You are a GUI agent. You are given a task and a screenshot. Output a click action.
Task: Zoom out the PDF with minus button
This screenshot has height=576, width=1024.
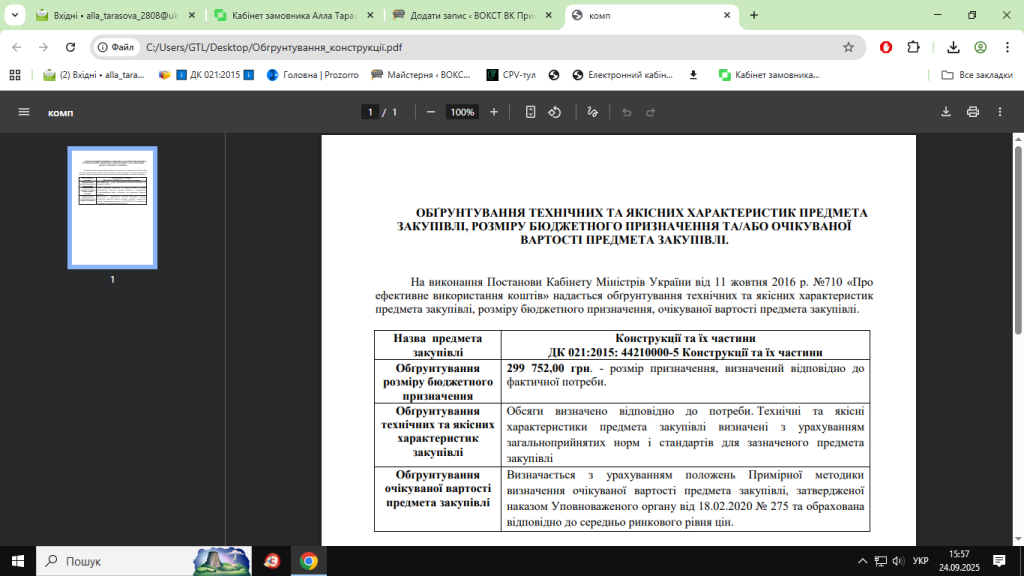click(431, 112)
